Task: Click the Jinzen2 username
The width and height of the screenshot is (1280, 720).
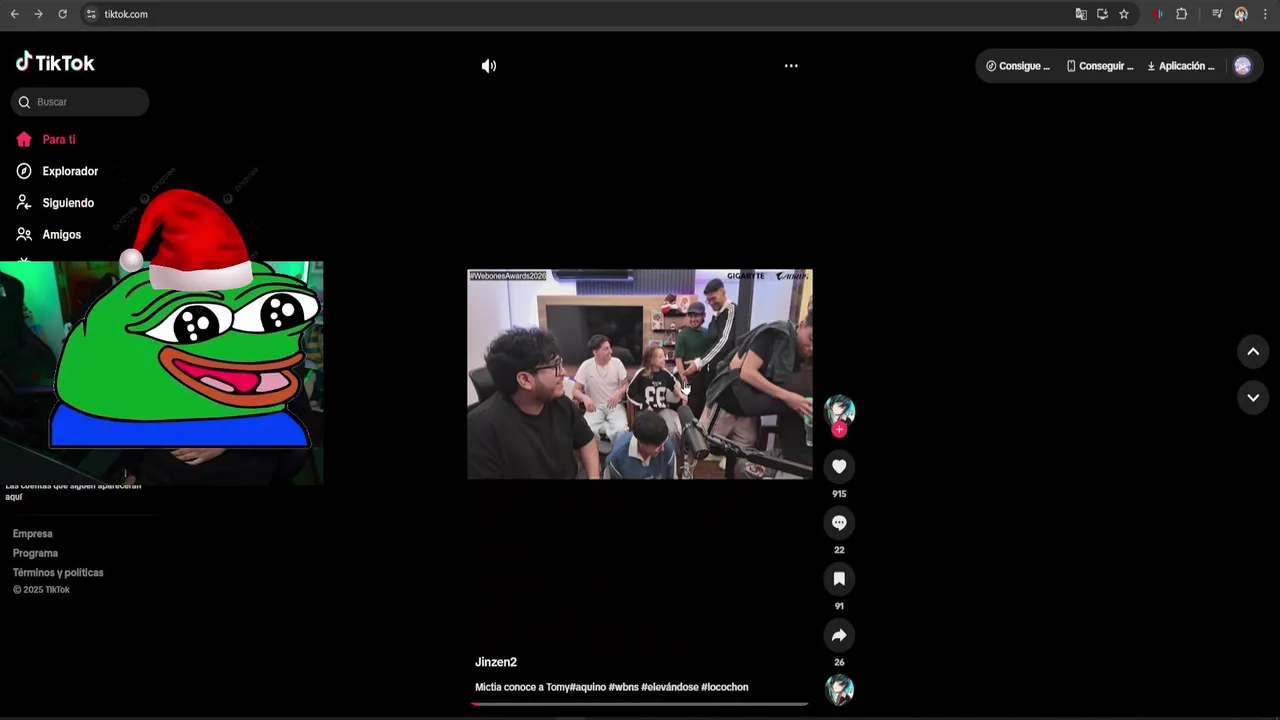Action: [x=496, y=662]
